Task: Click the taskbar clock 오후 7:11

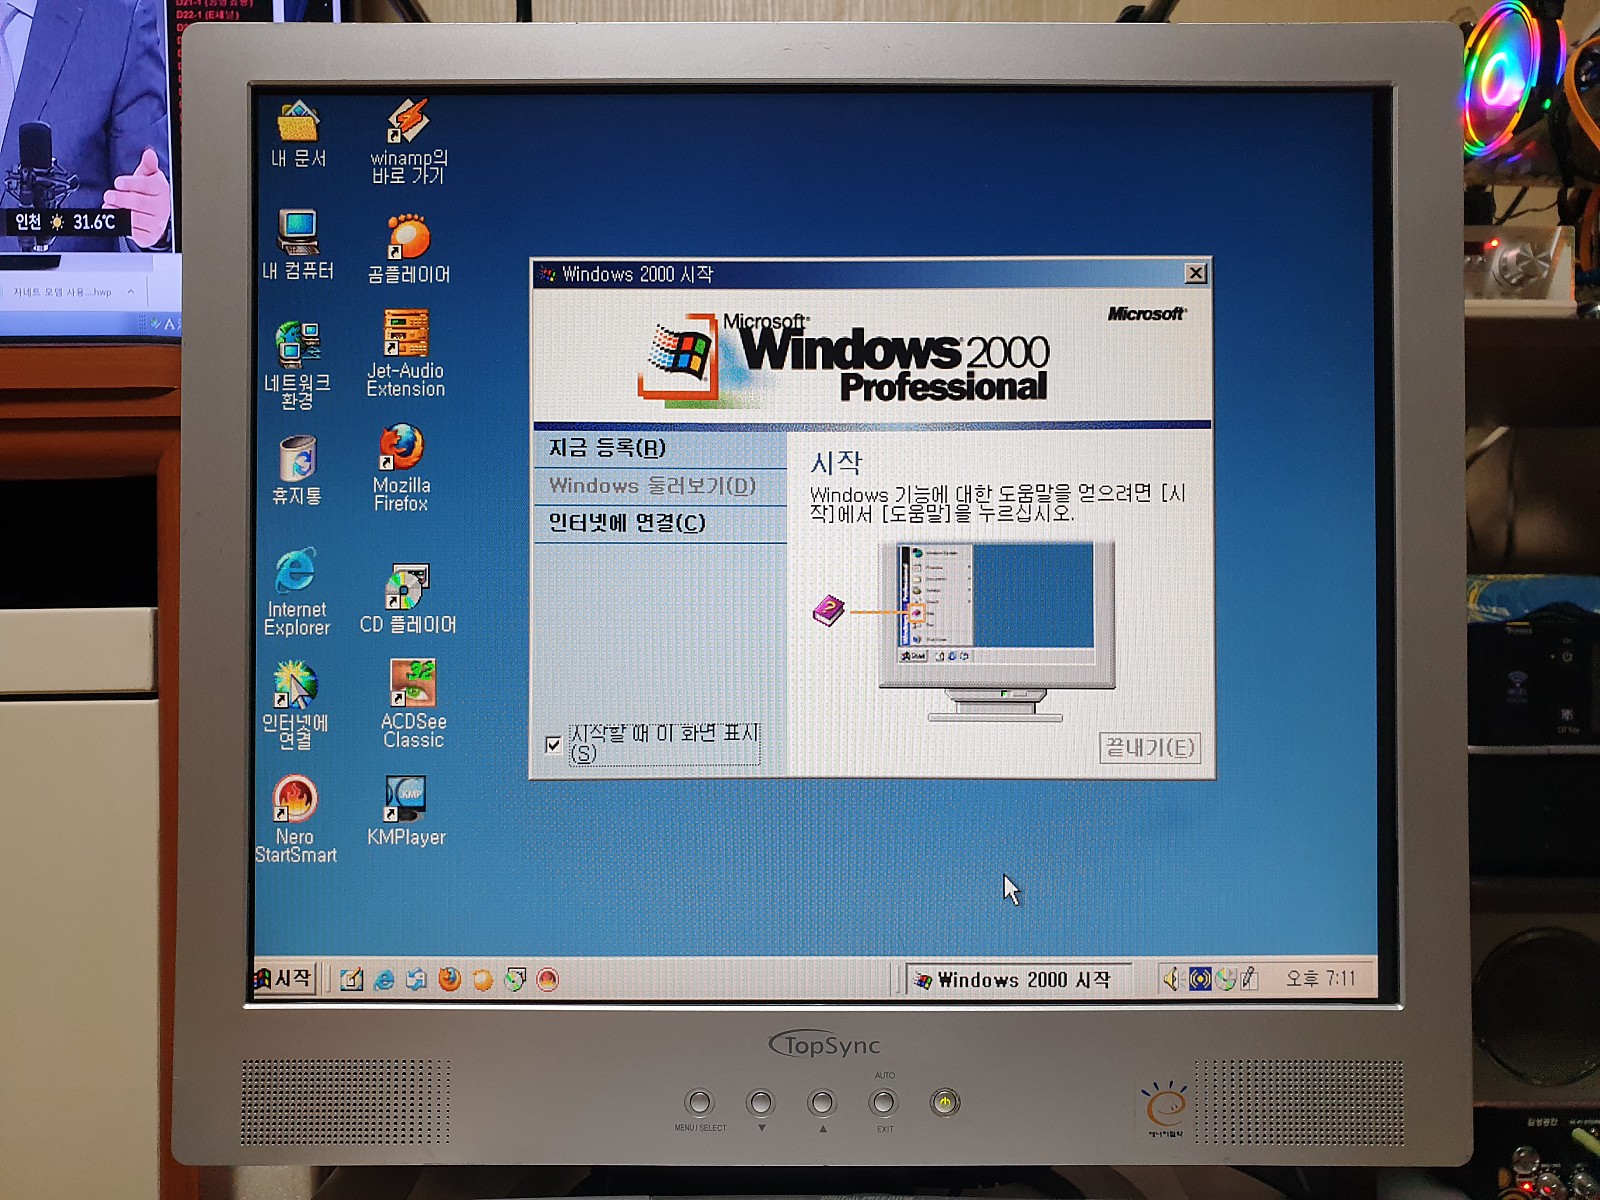Action: (x=1321, y=978)
